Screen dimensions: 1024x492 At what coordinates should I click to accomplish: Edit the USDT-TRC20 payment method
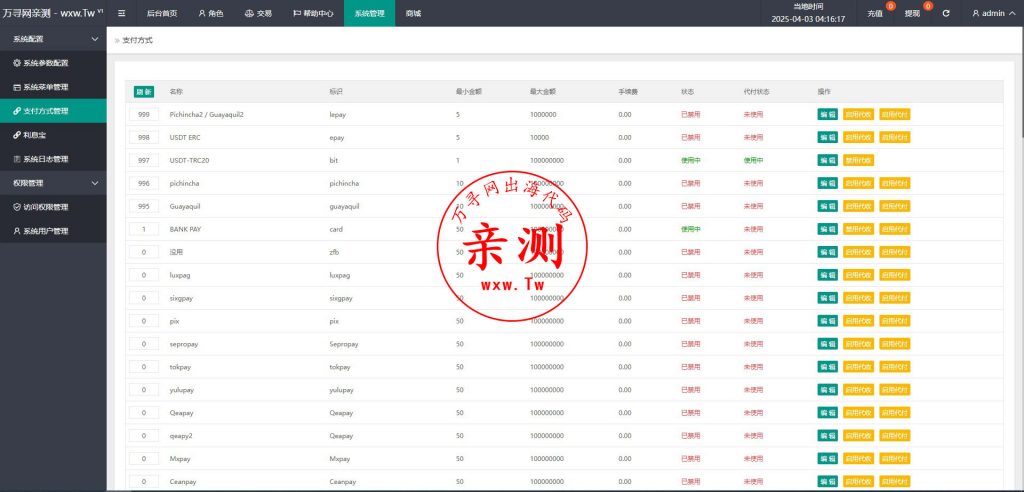point(827,160)
